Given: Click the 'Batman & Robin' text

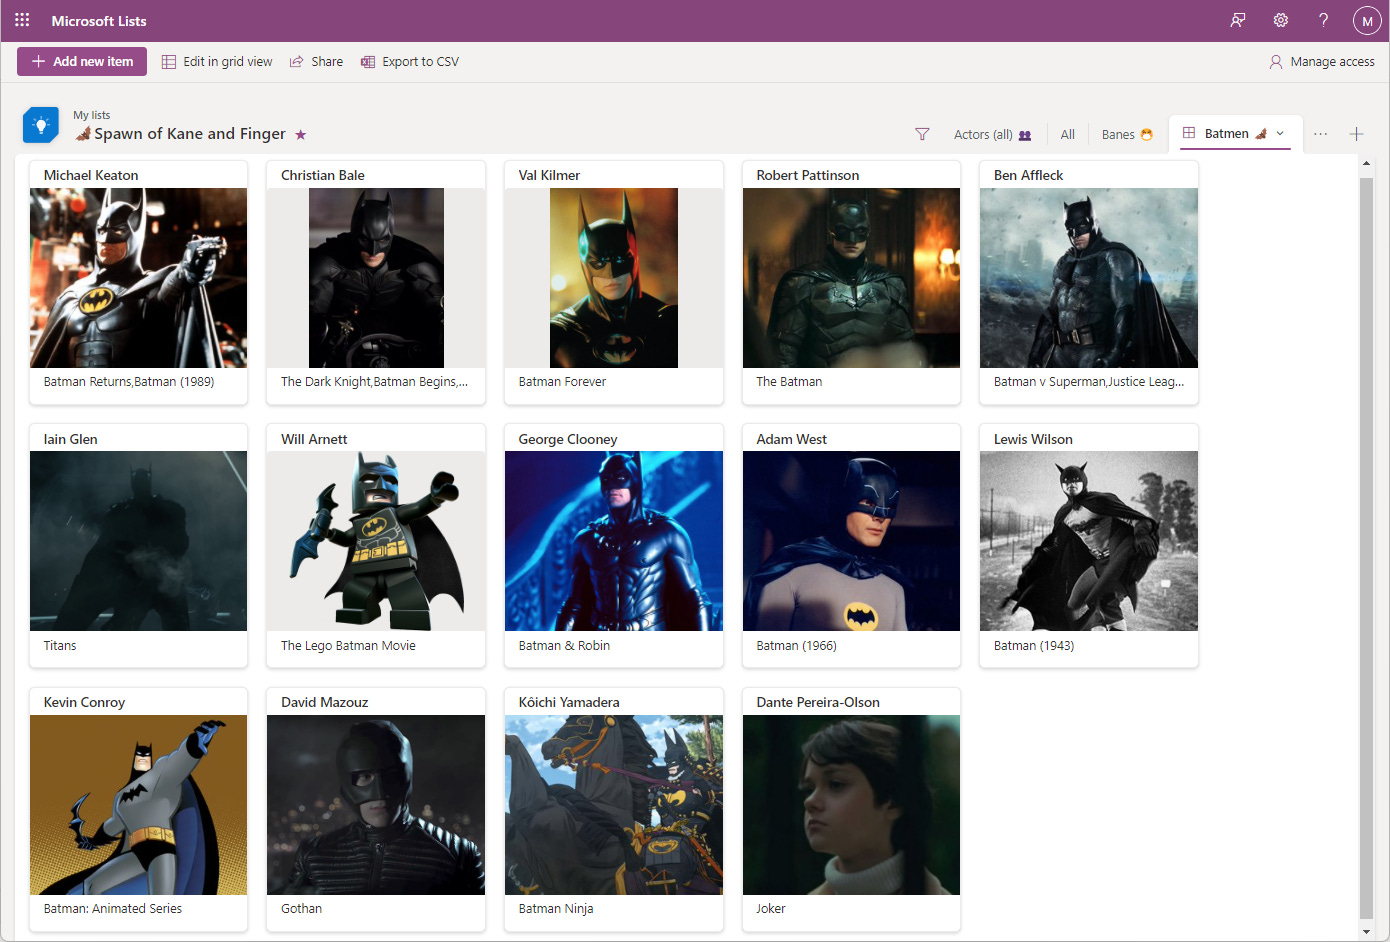Looking at the screenshot, I should coord(564,646).
